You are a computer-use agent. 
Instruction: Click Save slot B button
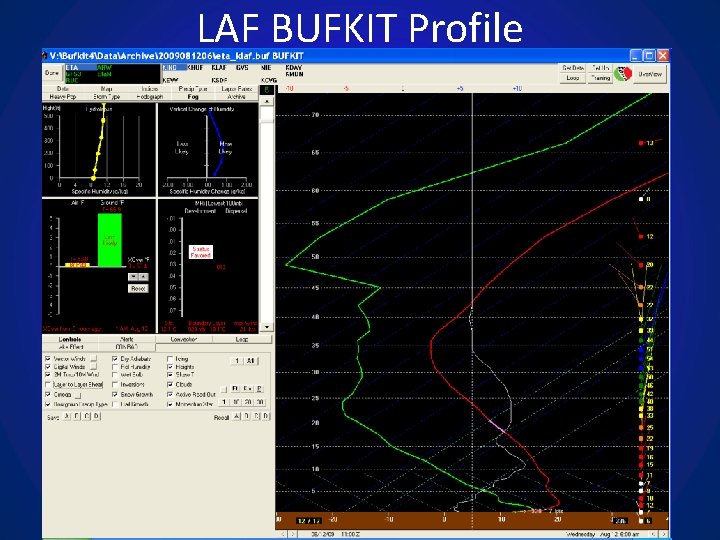(76, 416)
